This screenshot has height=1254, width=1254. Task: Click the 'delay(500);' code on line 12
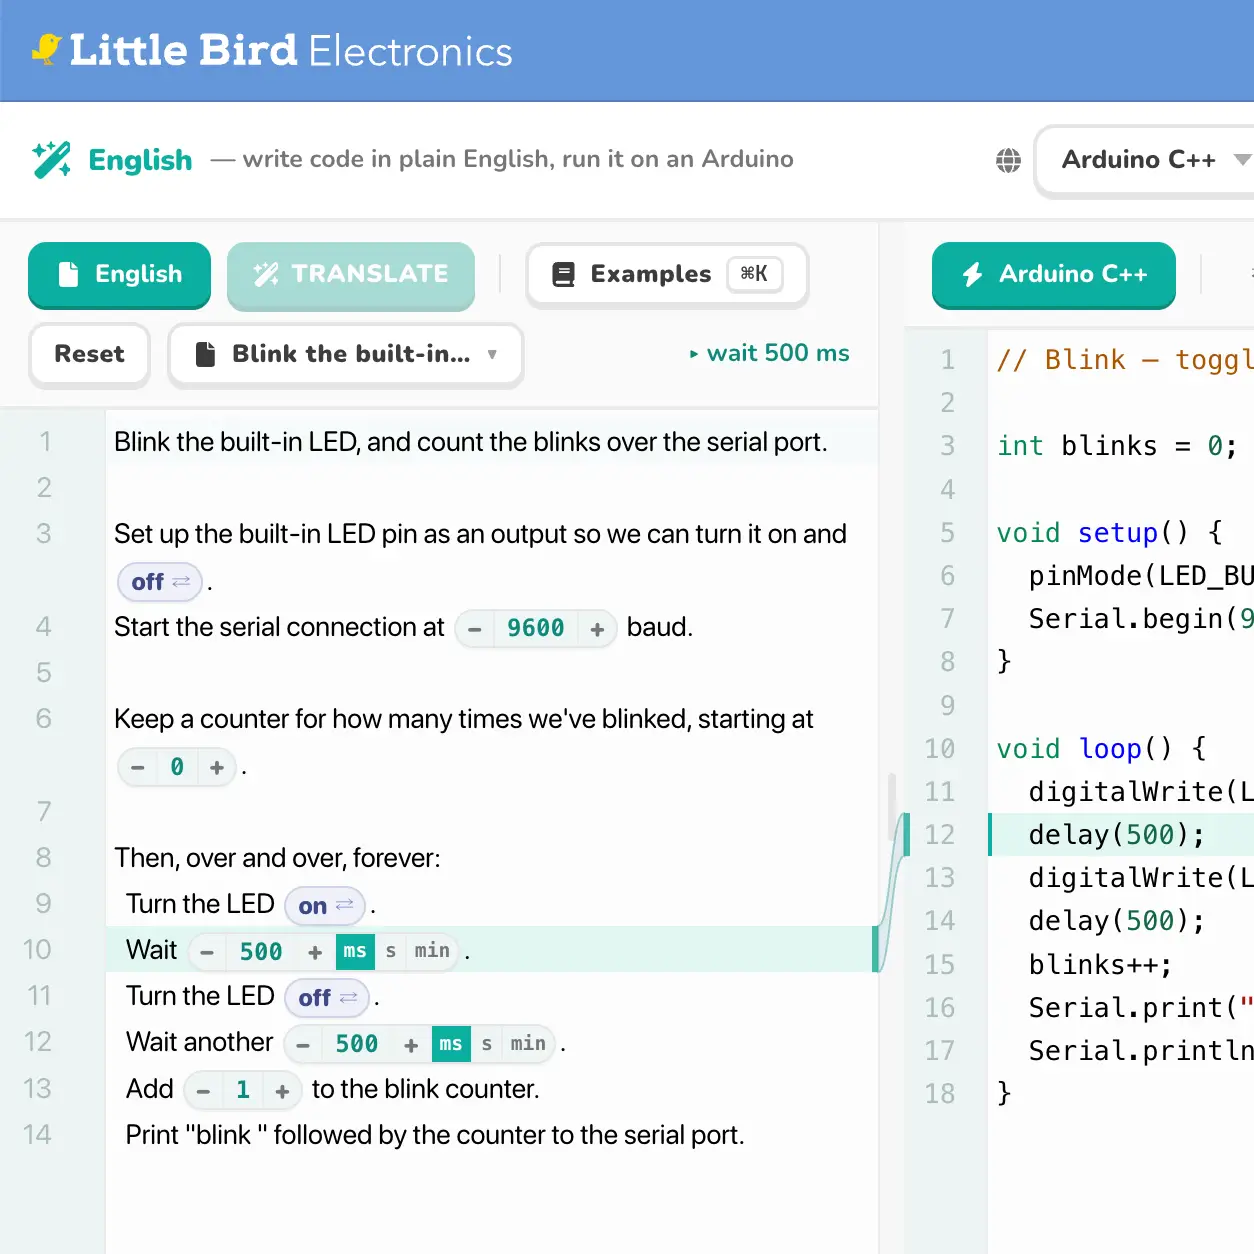[1117, 835]
